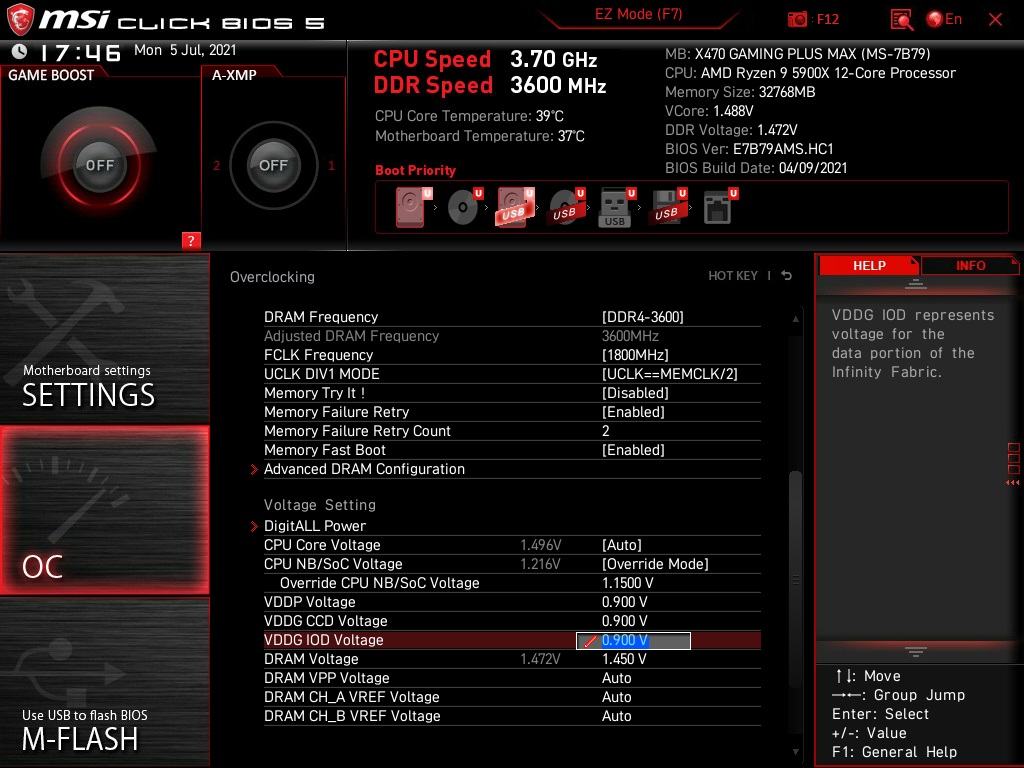Select the USB floppy boot device icon

click(x=667, y=207)
